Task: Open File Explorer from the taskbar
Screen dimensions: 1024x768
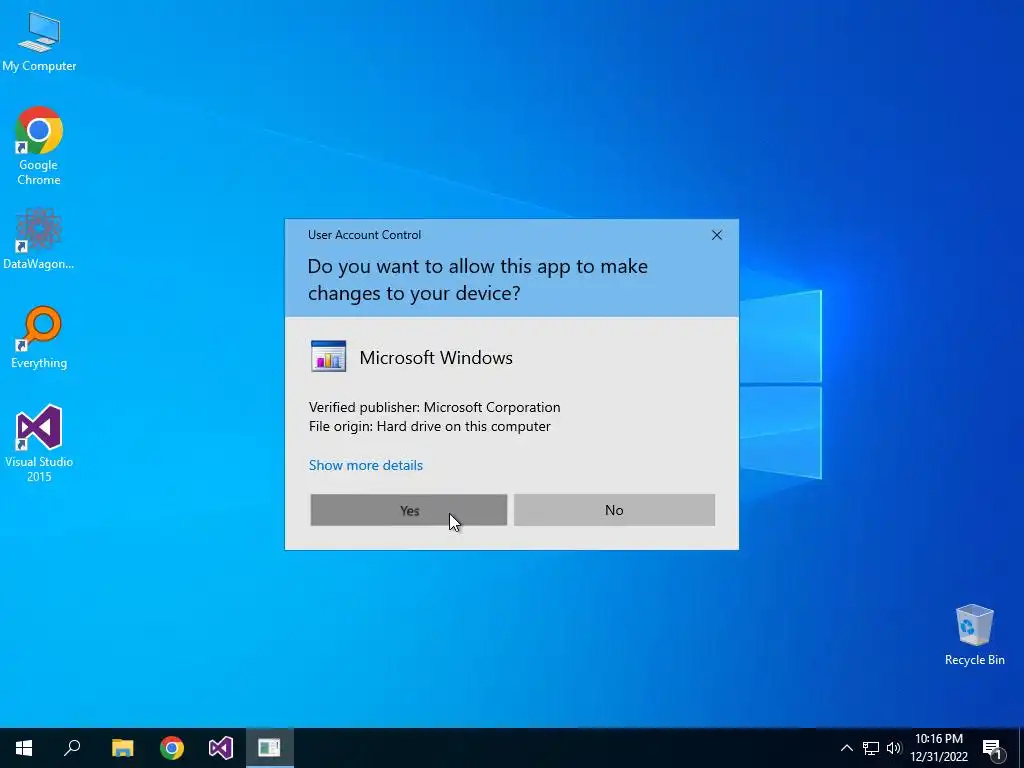Action: [122, 748]
